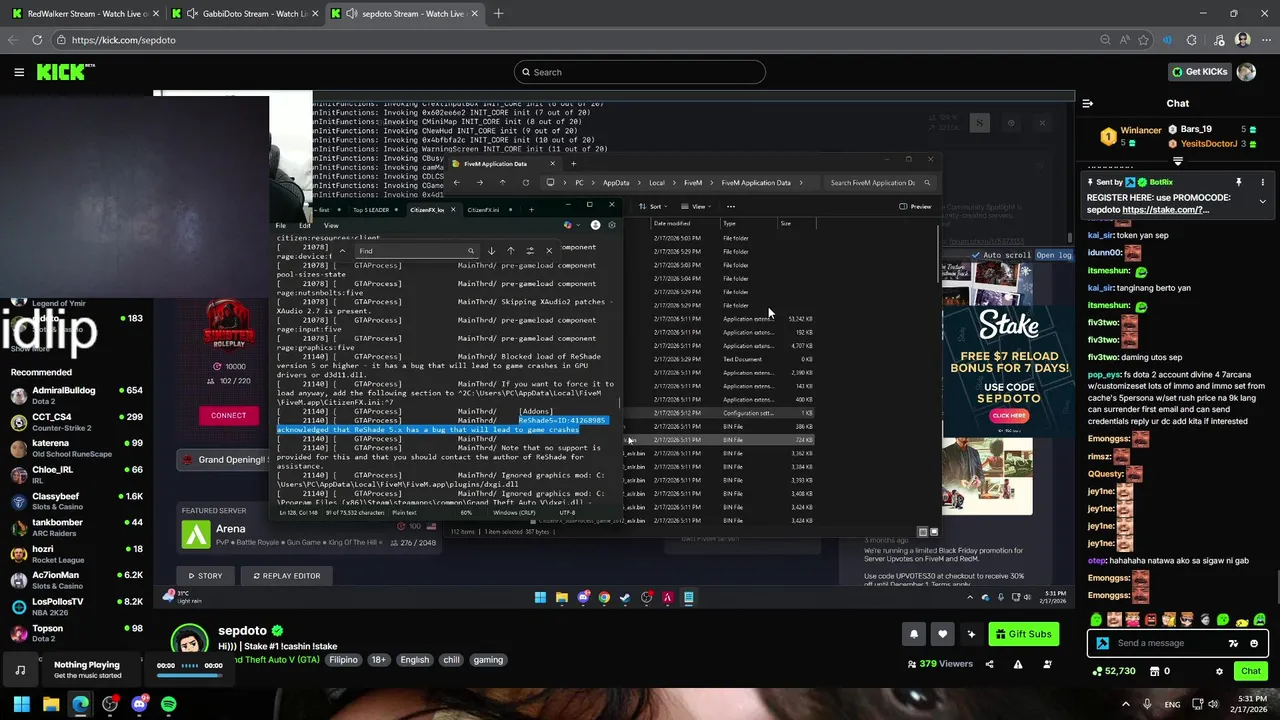Image resolution: width=1280 pixels, height=720 pixels.
Task: Unpin the BotRix pinned message using the pin icon
Action: (1238, 182)
